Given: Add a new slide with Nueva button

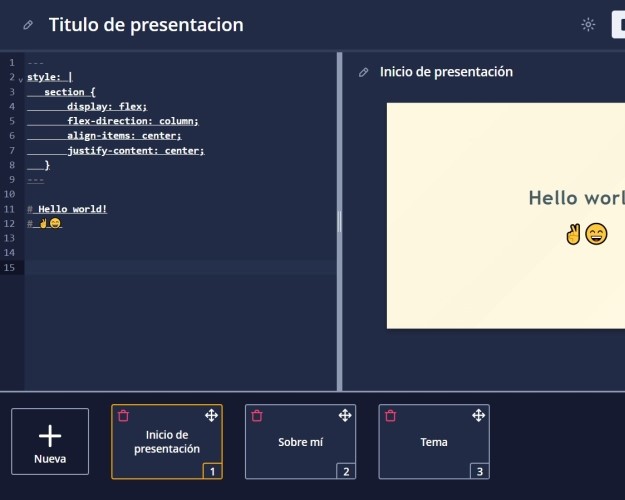Looking at the screenshot, I should (x=50, y=441).
